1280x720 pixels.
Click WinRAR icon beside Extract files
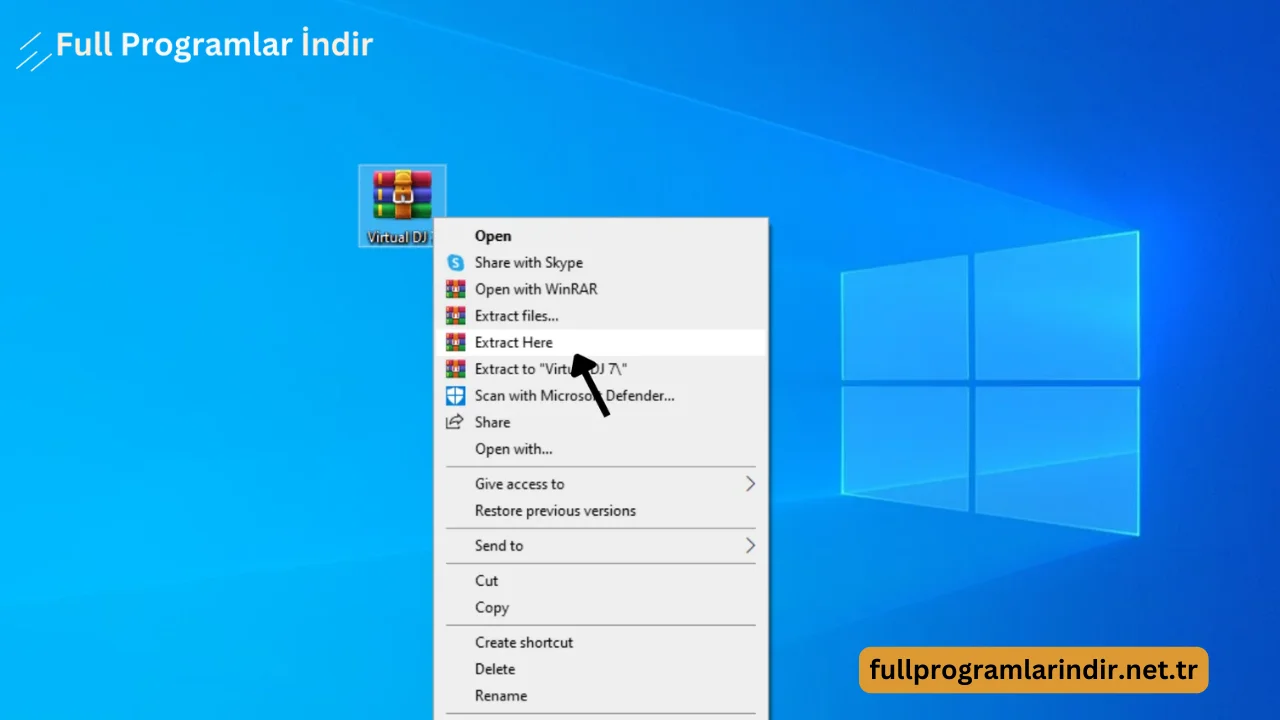(456, 316)
